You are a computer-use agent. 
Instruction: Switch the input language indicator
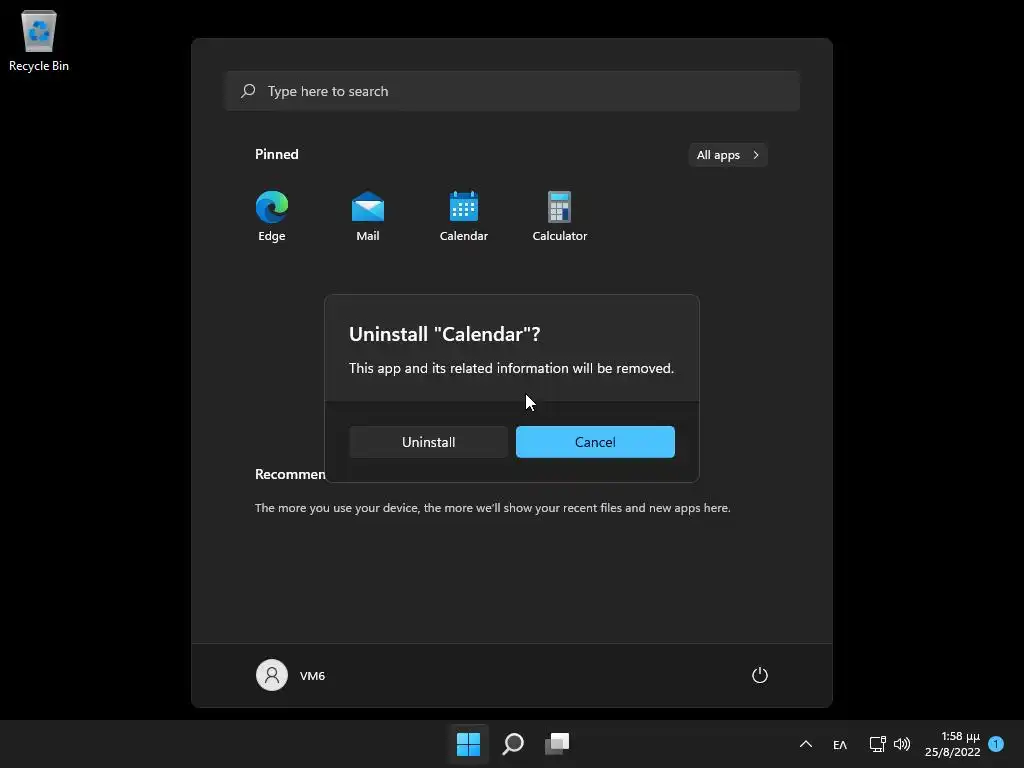pyautogui.click(x=840, y=744)
